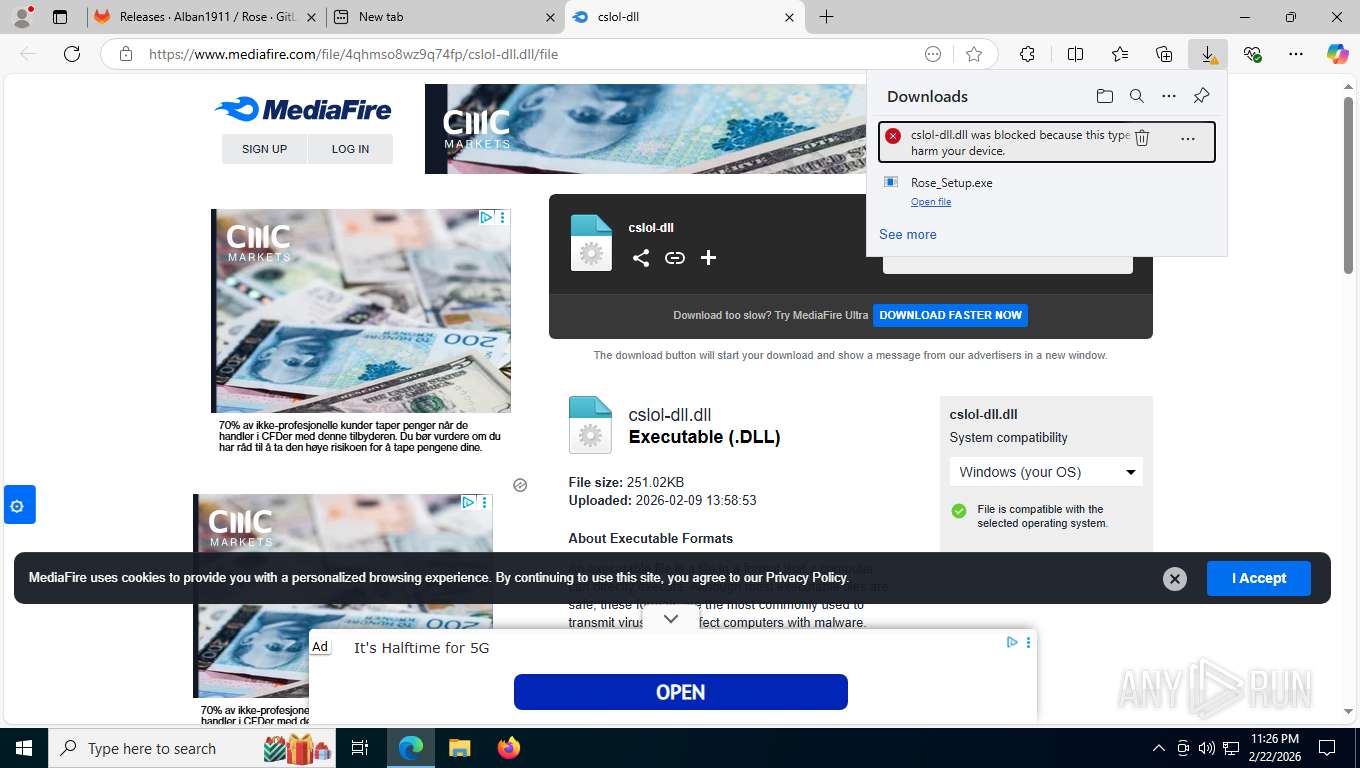Share the cslol-dll file icon
The image size is (1360, 768).
(641, 258)
